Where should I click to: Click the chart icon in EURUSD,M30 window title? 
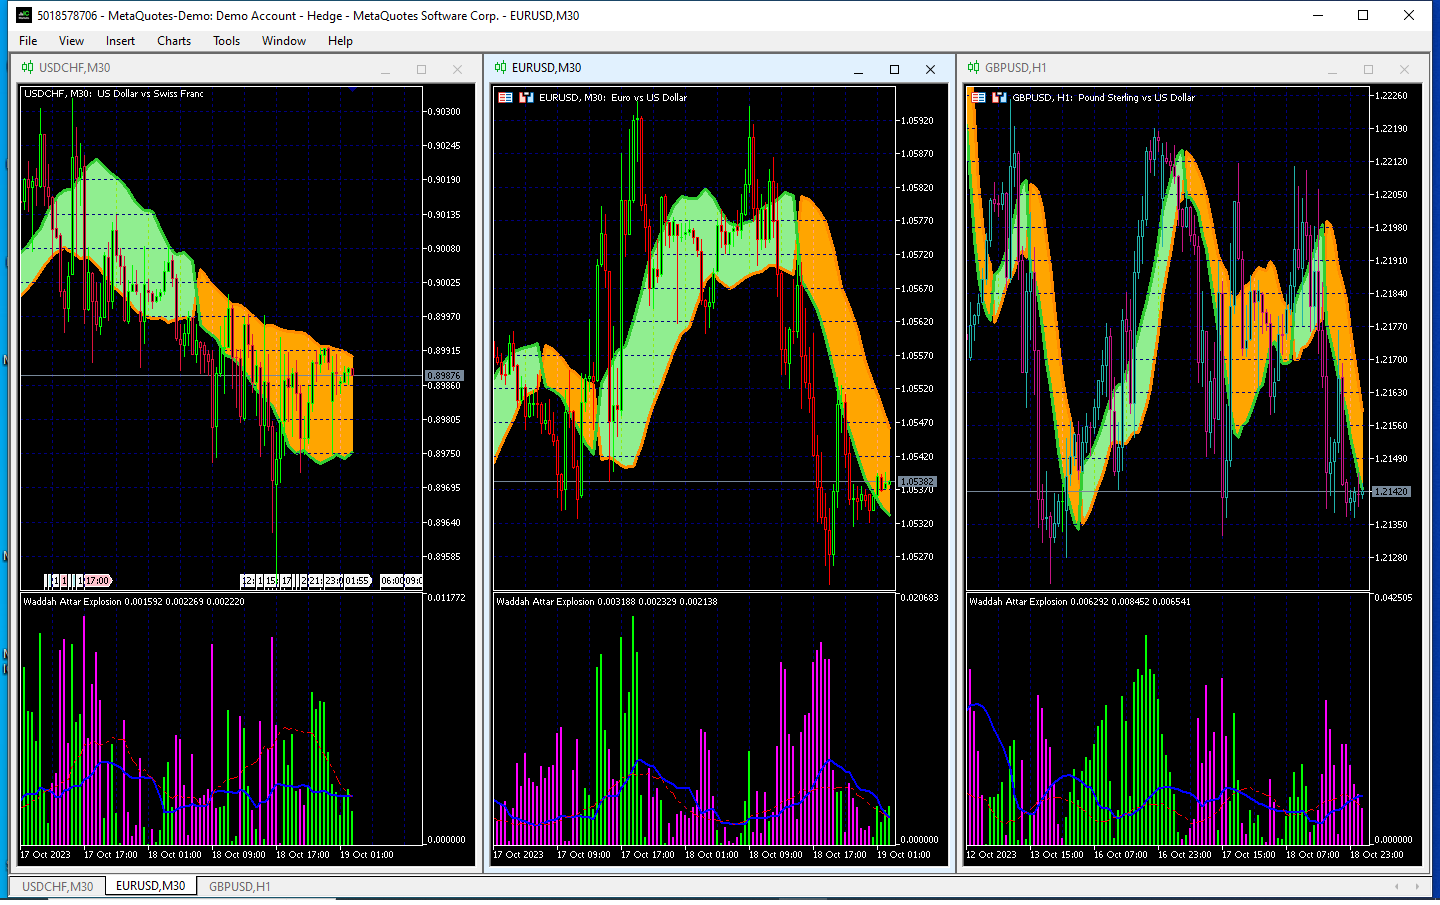point(501,68)
